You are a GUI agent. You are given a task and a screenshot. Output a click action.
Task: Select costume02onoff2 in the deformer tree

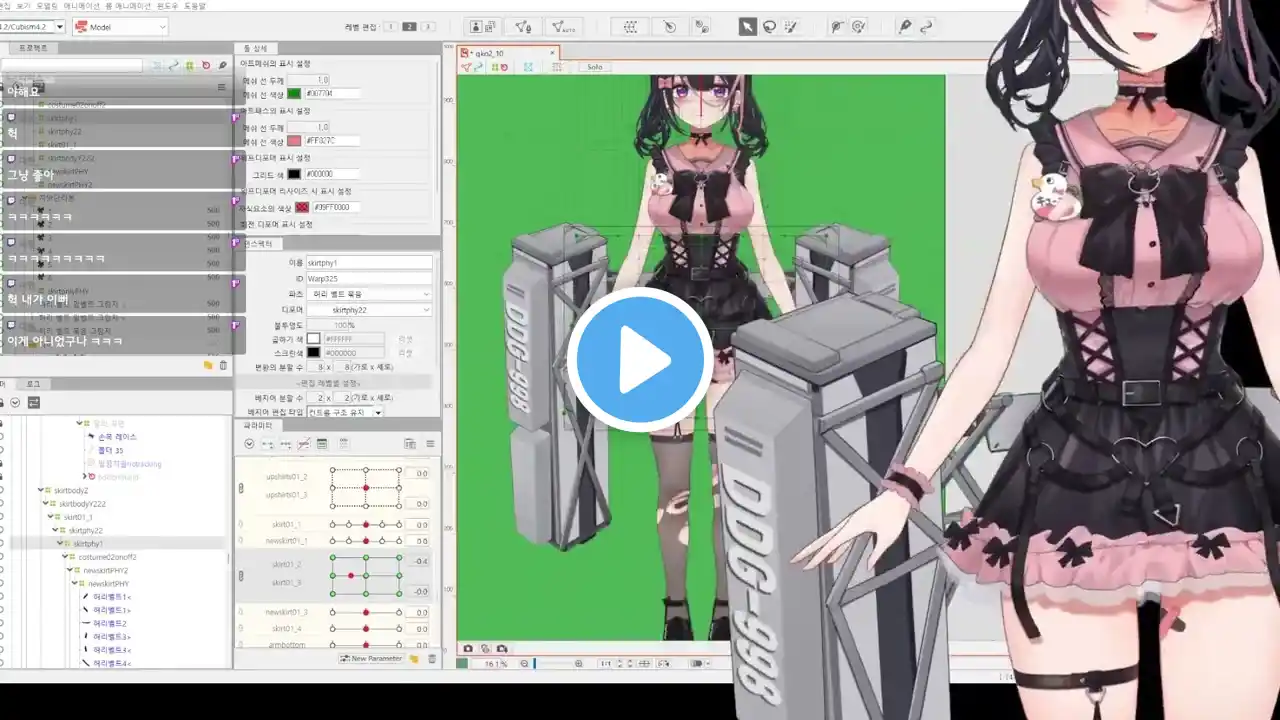click(107, 556)
